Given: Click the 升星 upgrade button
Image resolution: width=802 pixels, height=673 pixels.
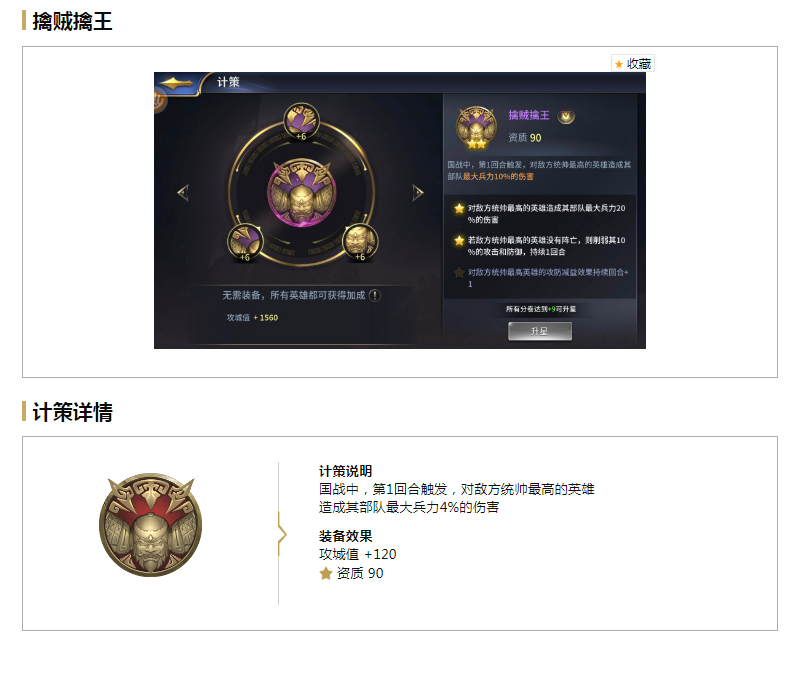Looking at the screenshot, I should click(540, 331).
